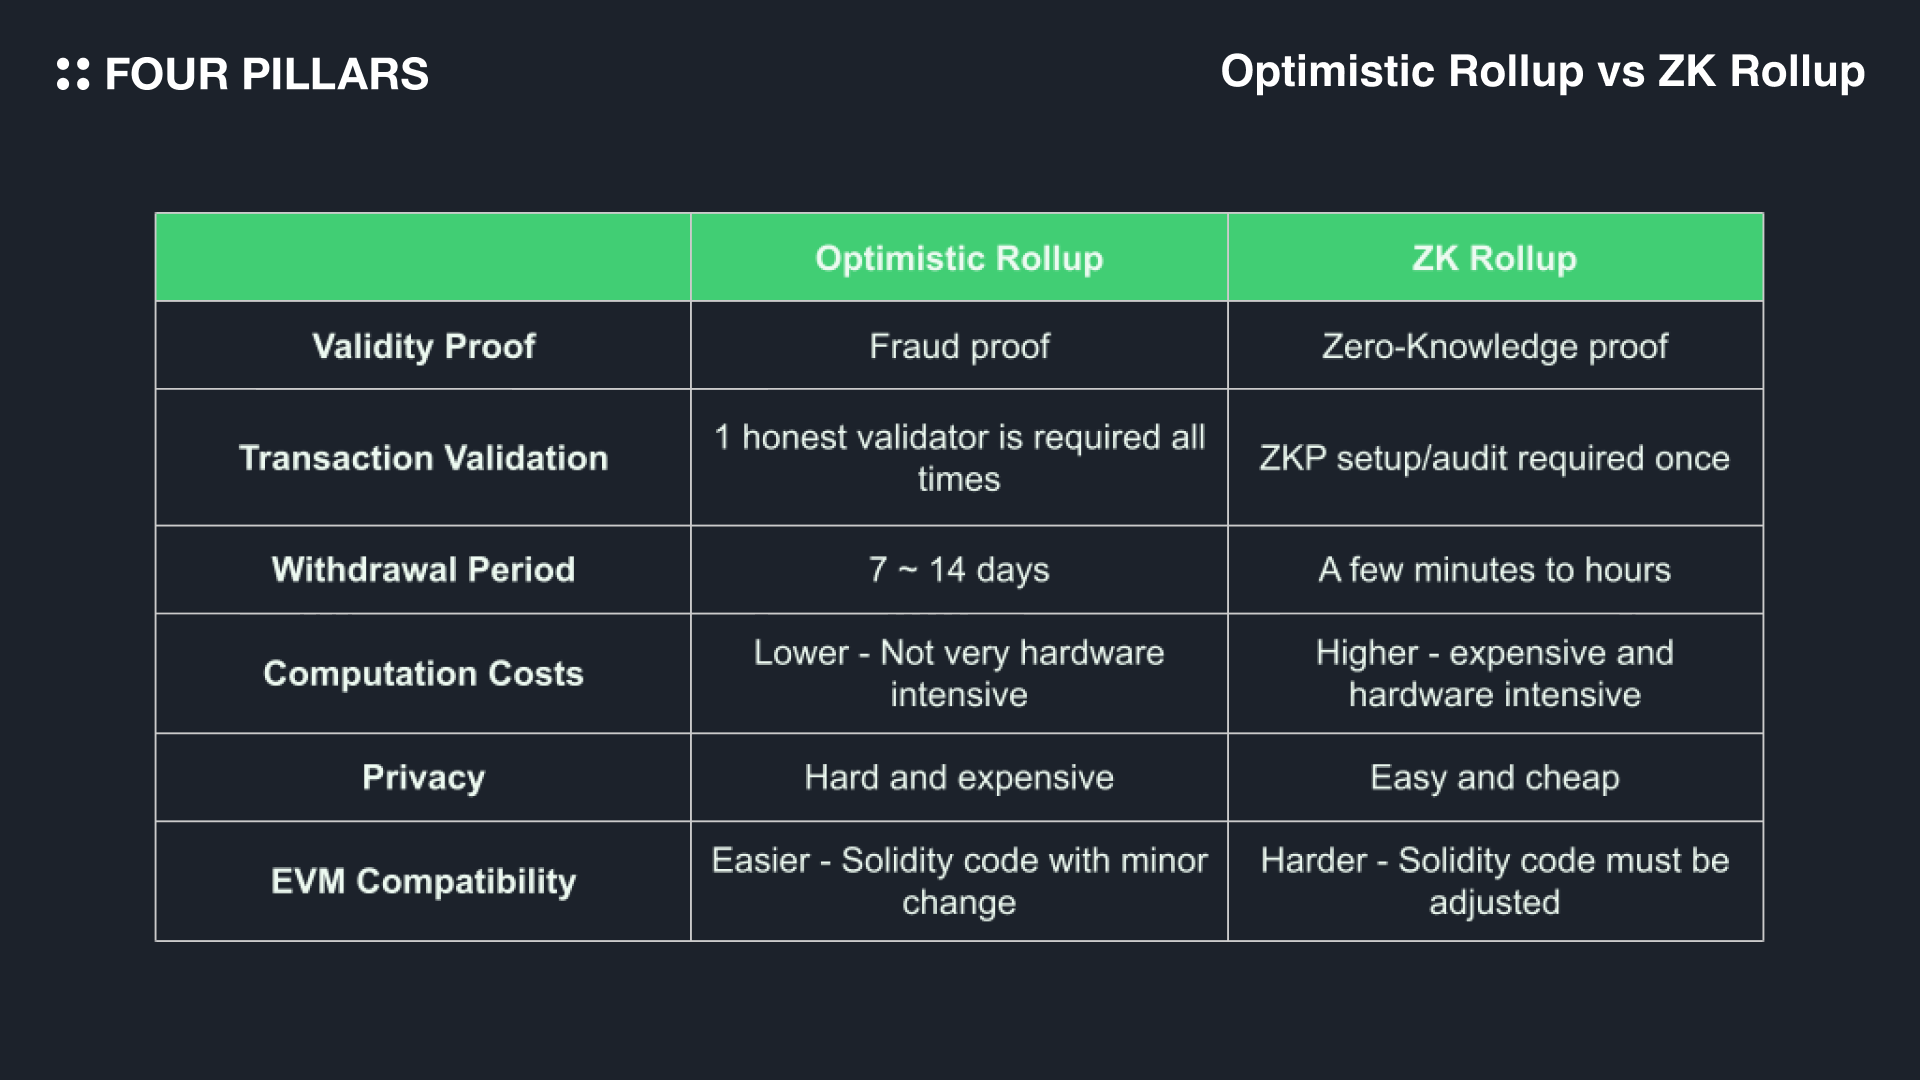1920x1080 pixels.
Task: Select the '1 honest validator is required' cell
Action: [959, 458]
